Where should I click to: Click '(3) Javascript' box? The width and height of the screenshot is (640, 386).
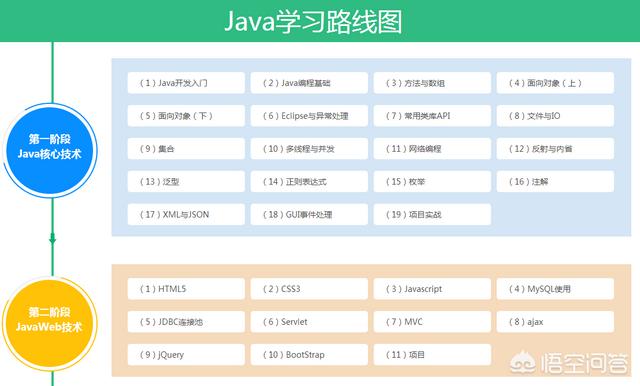pyautogui.click(x=432, y=289)
